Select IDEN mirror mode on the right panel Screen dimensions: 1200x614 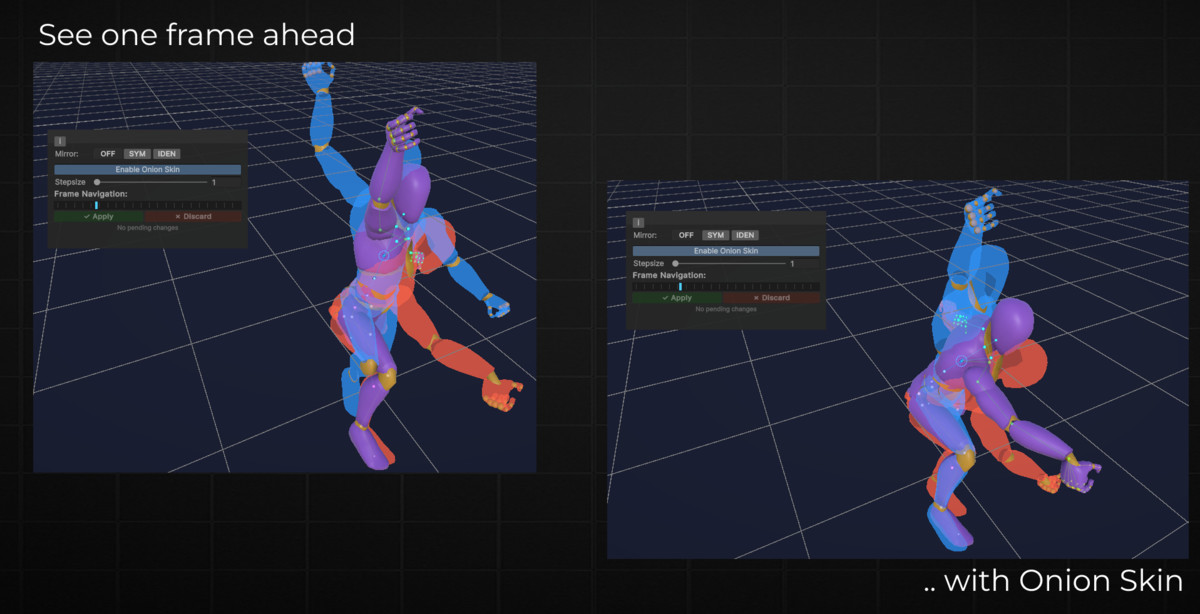[746, 235]
